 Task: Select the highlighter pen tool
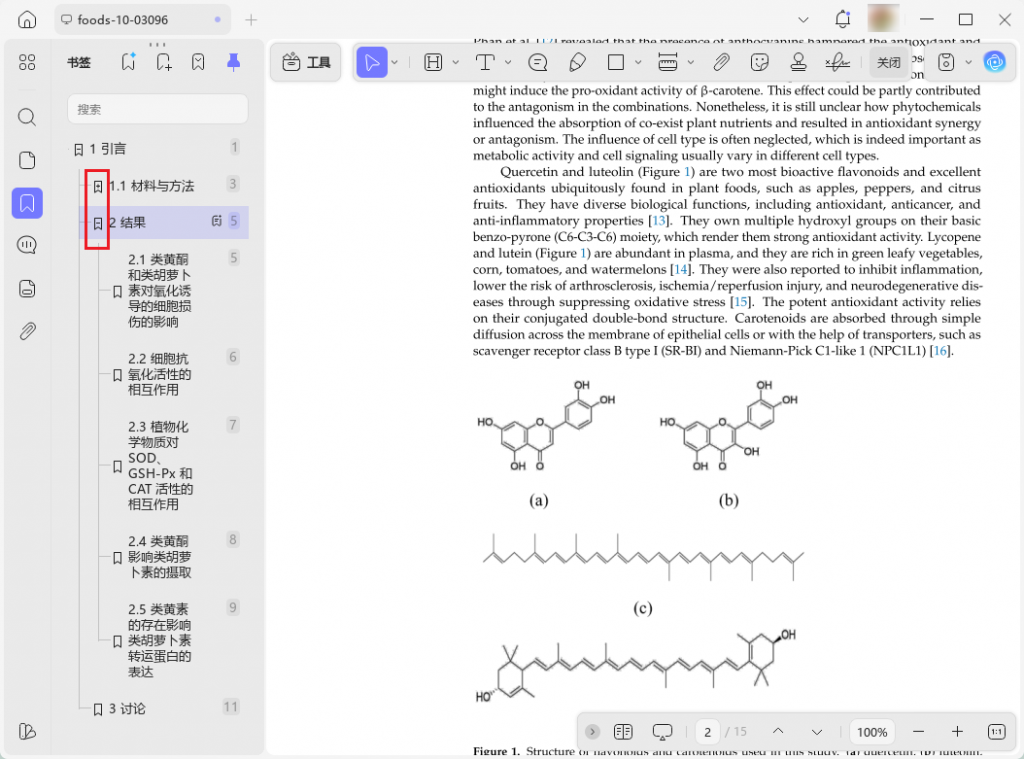[577, 62]
